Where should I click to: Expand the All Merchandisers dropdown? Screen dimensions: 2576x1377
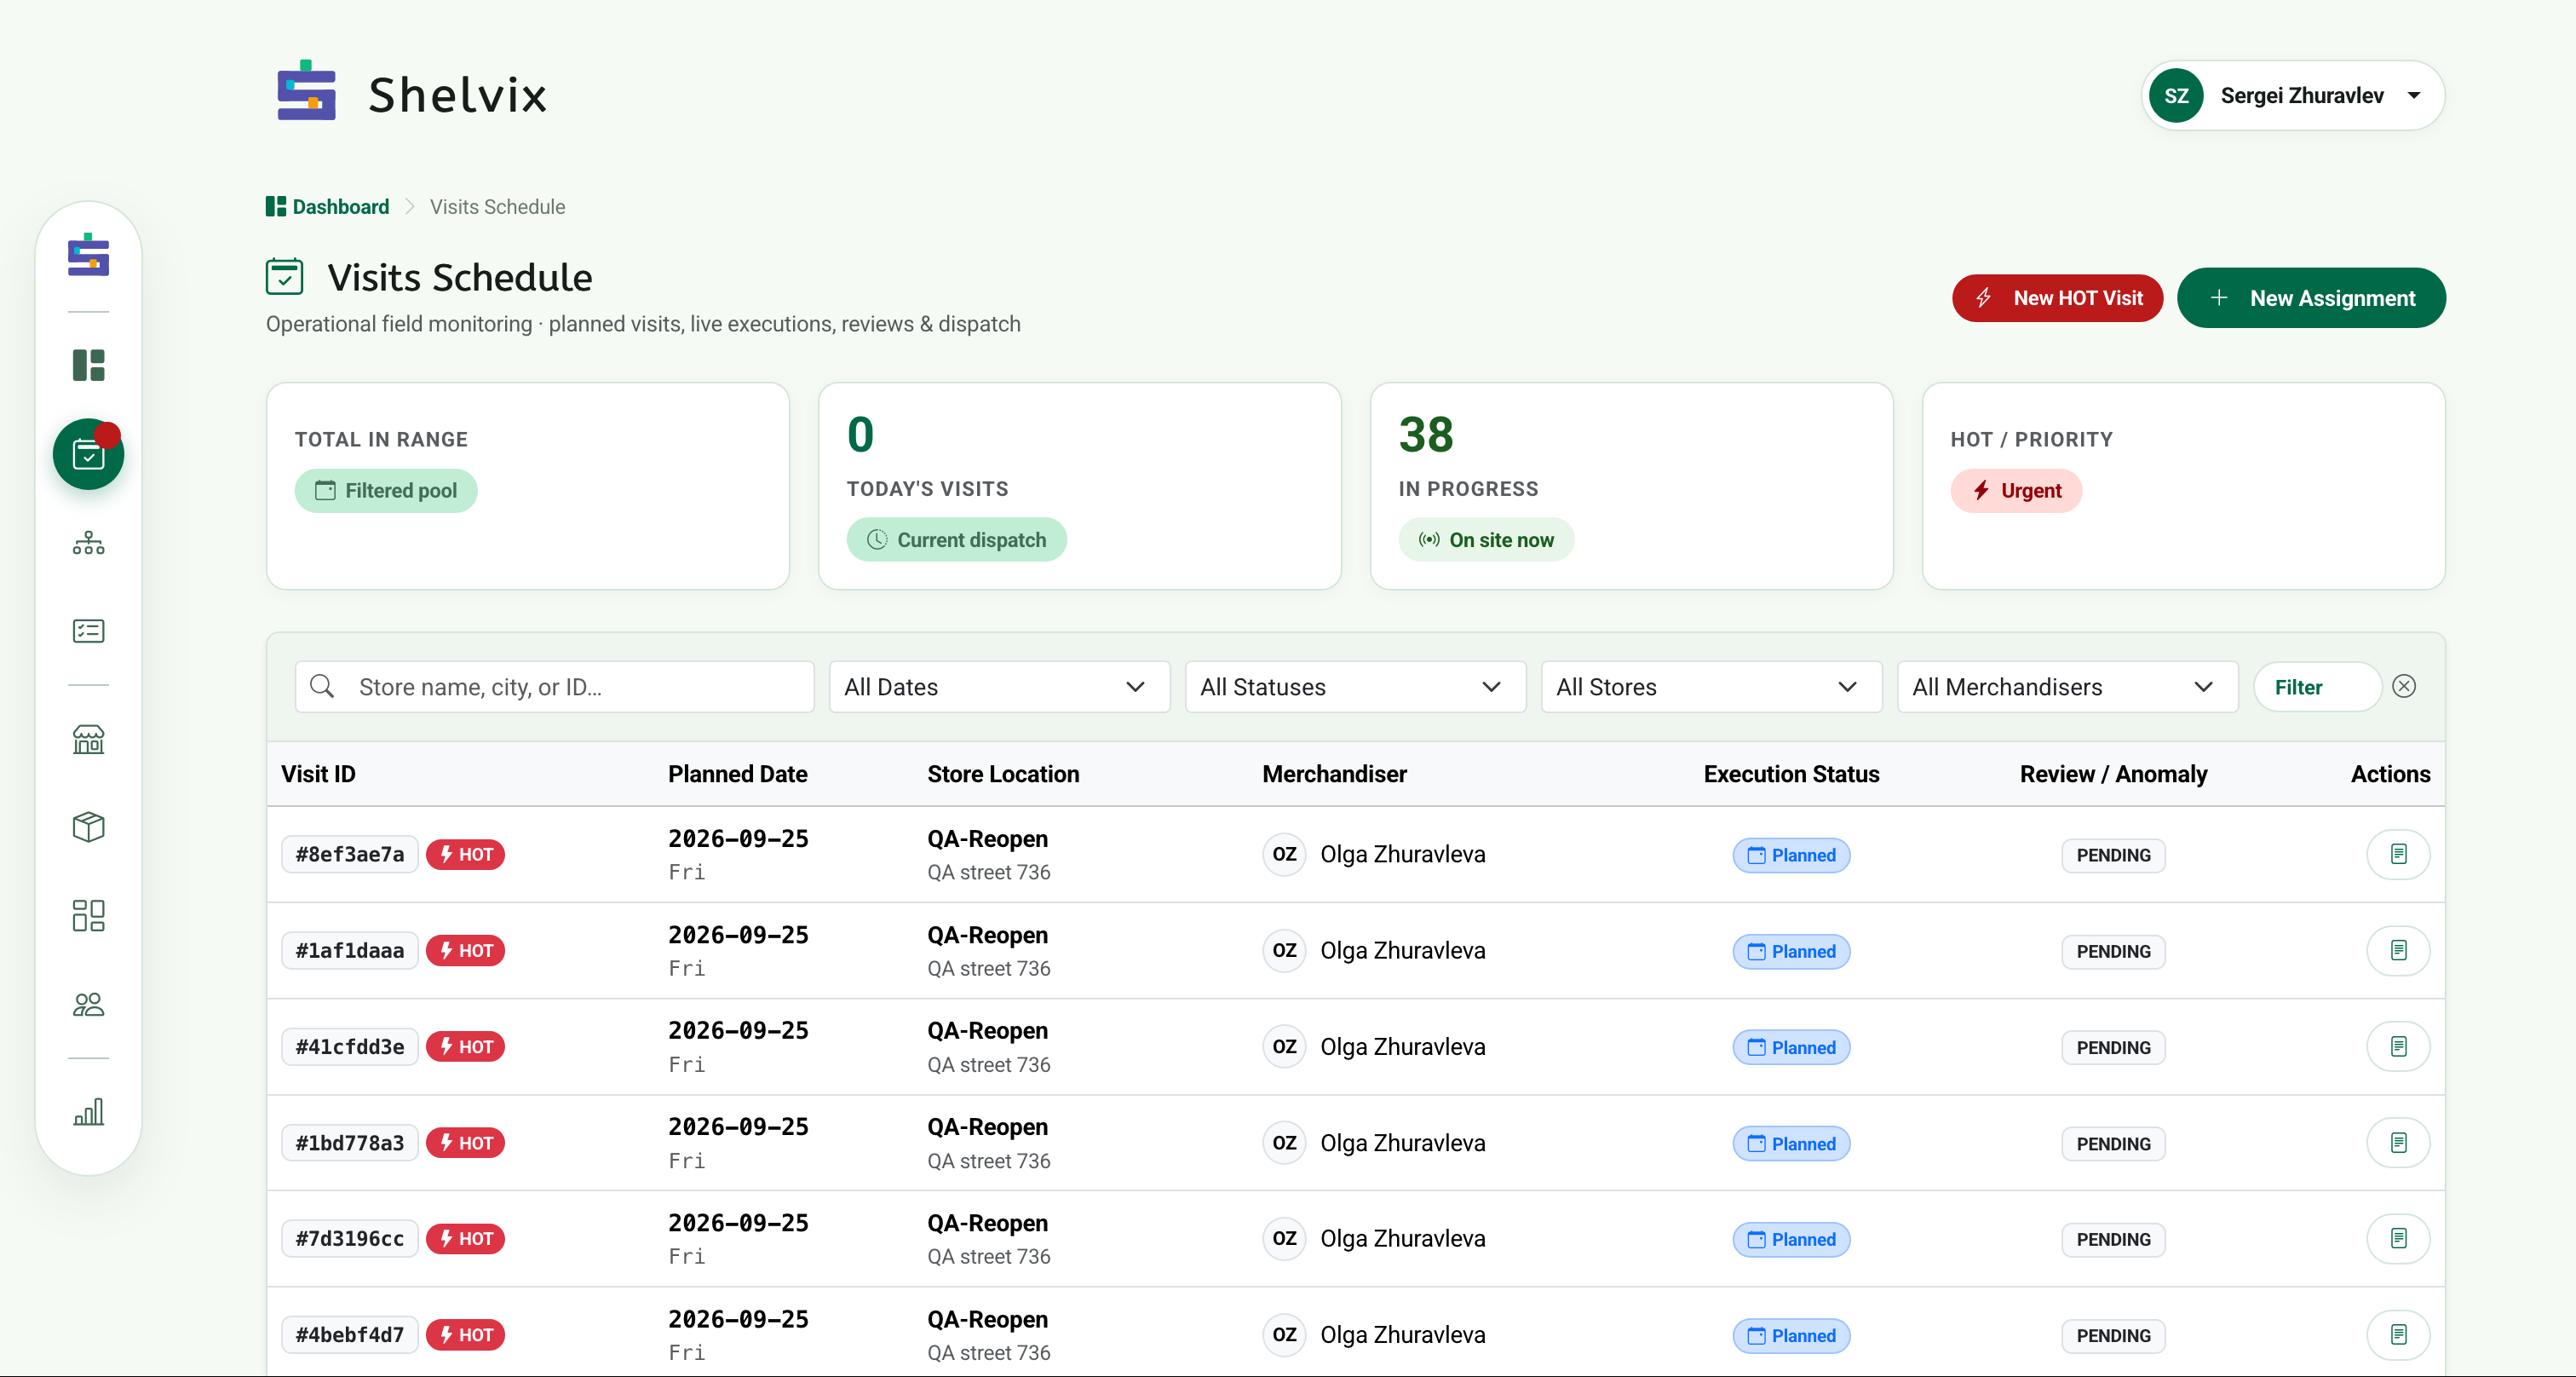click(2067, 686)
